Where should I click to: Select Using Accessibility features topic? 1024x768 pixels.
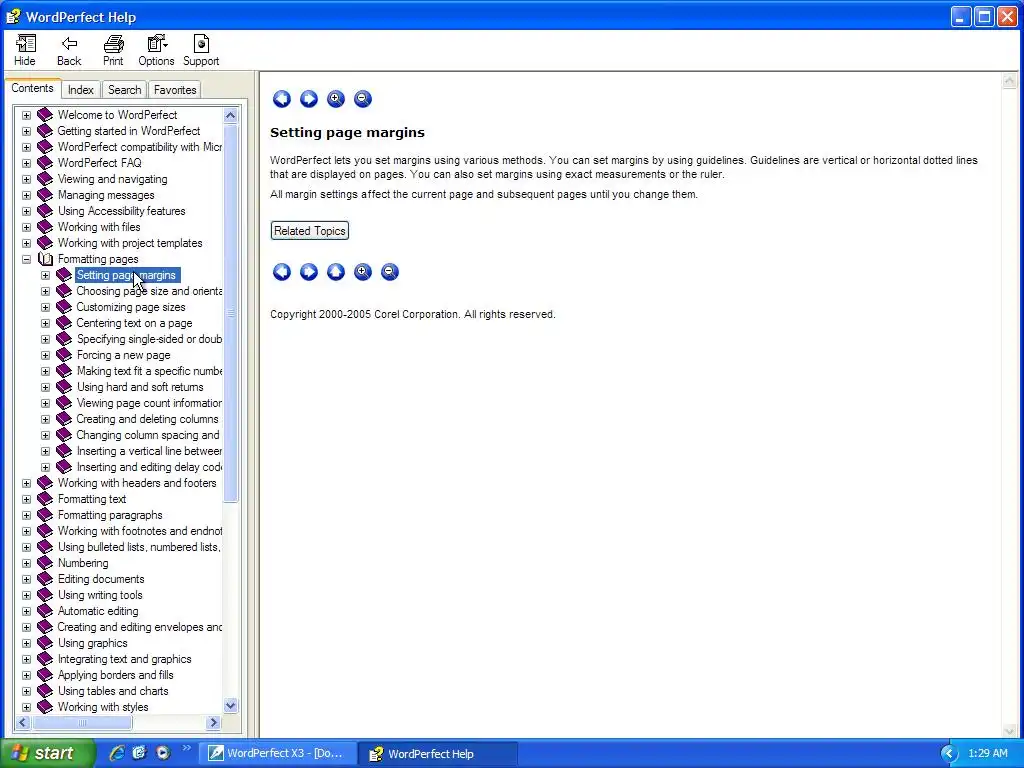pyautogui.click(x=121, y=211)
